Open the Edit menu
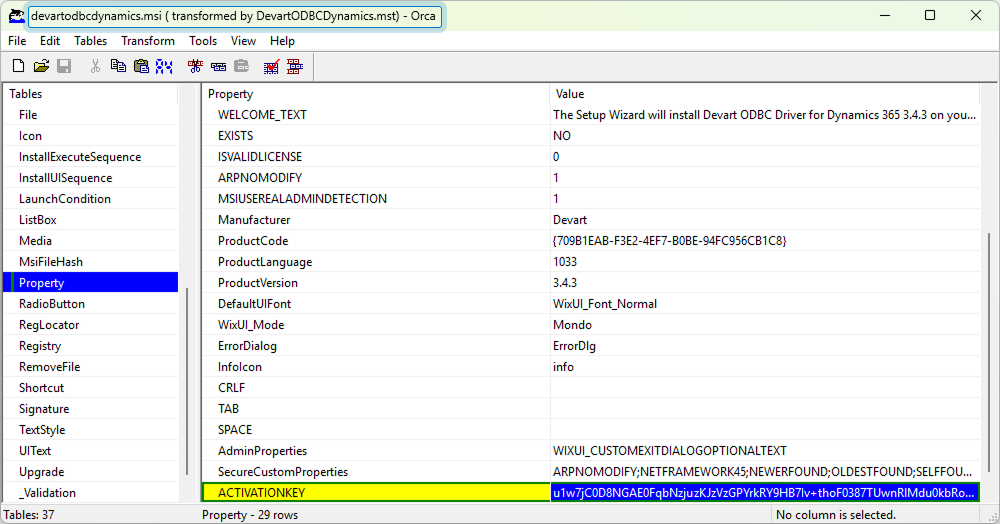Screen dimensions: 1000x524 (50, 41)
